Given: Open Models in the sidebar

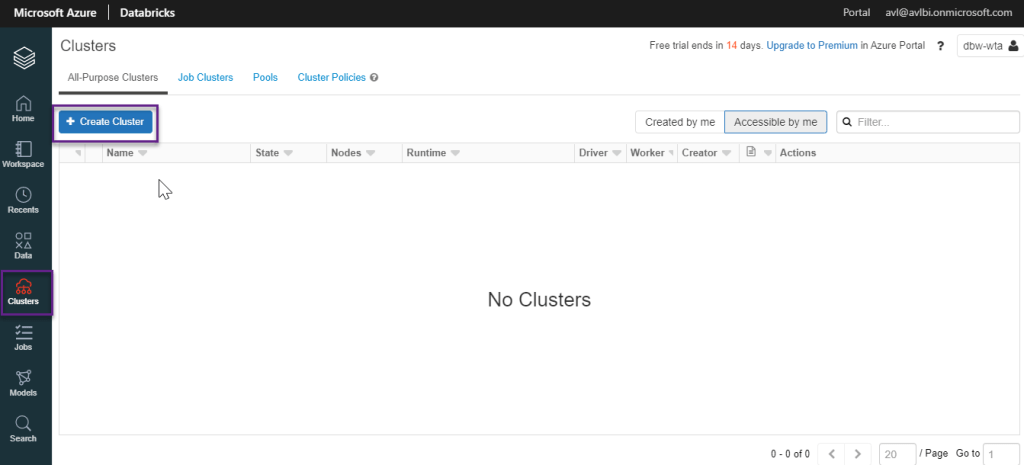Looking at the screenshot, I should click(x=23, y=382).
